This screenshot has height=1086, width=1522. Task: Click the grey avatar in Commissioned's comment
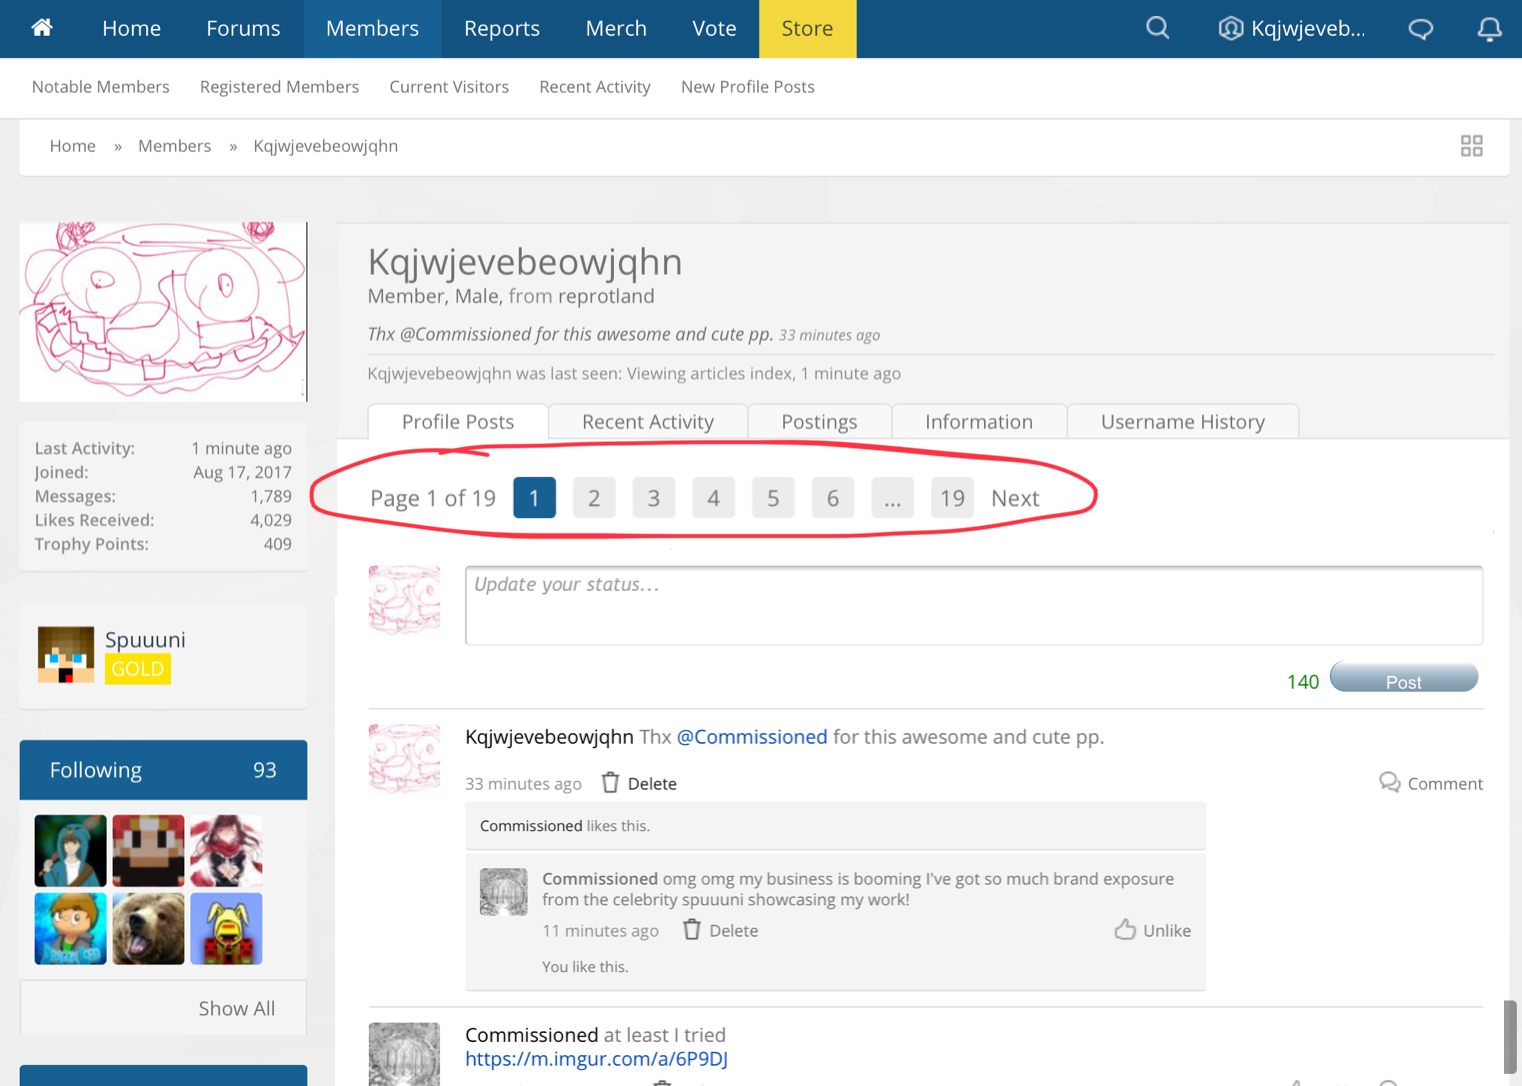503,891
